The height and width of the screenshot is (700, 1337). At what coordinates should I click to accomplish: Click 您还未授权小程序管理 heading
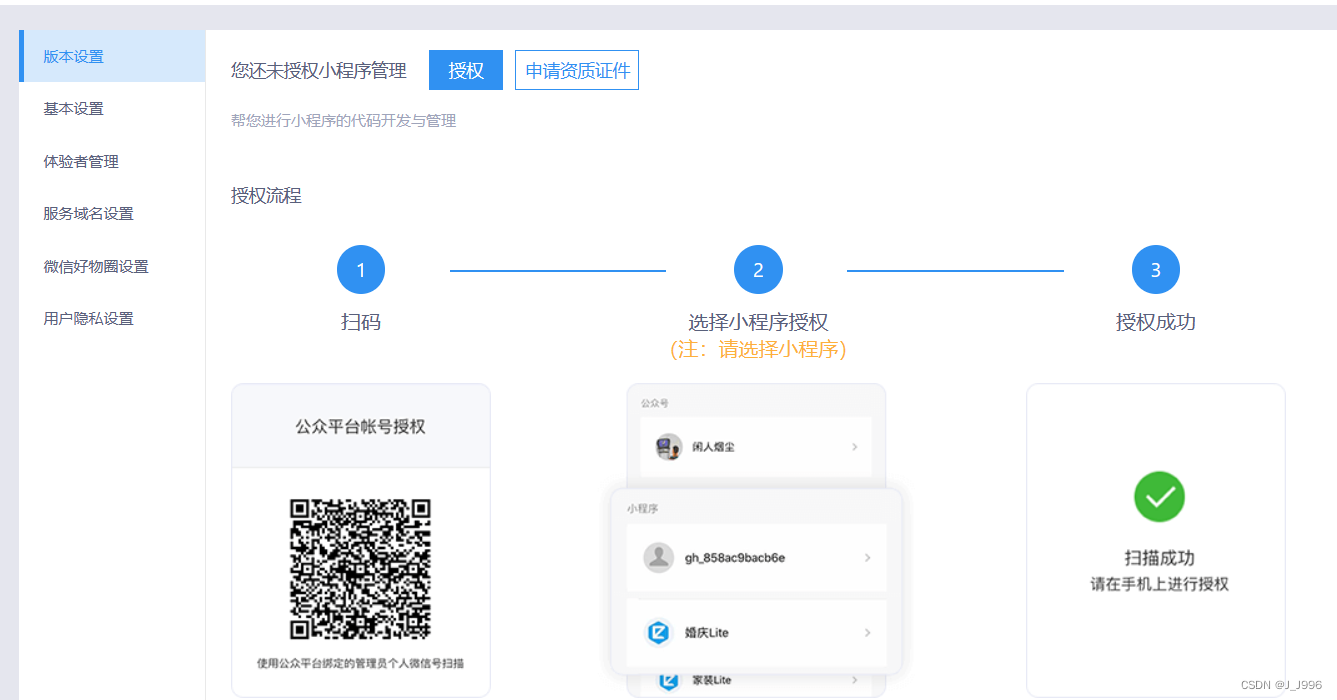(319, 70)
